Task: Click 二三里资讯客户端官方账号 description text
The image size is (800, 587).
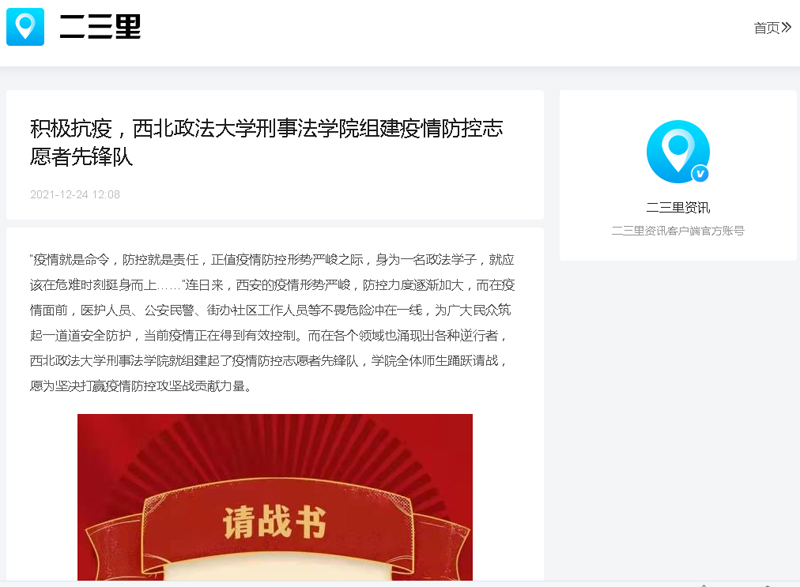Action: pyautogui.click(x=678, y=231)
